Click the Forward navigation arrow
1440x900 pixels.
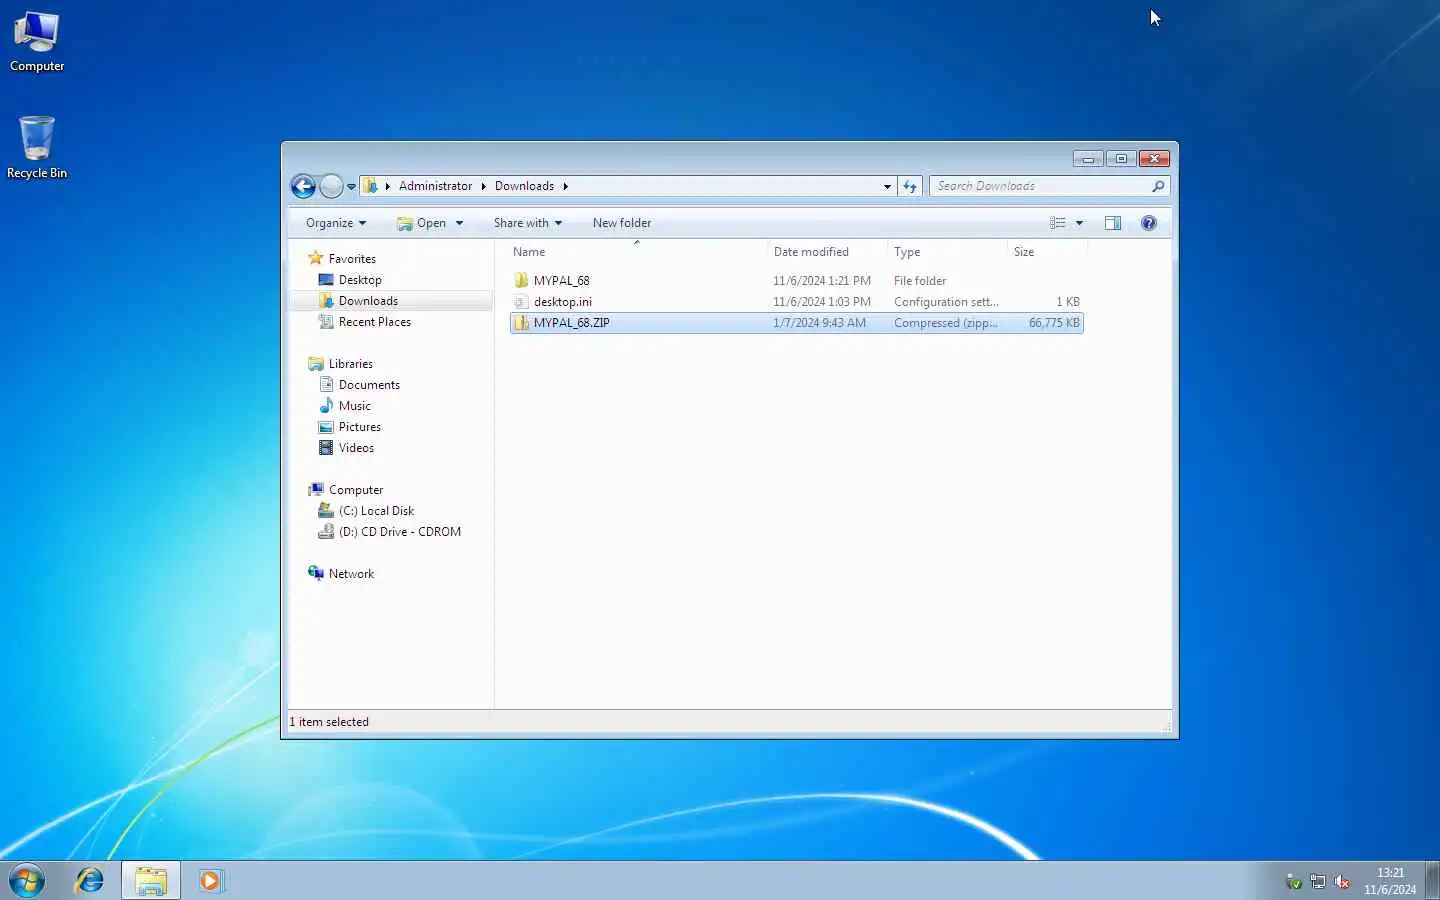click(331, 186)
